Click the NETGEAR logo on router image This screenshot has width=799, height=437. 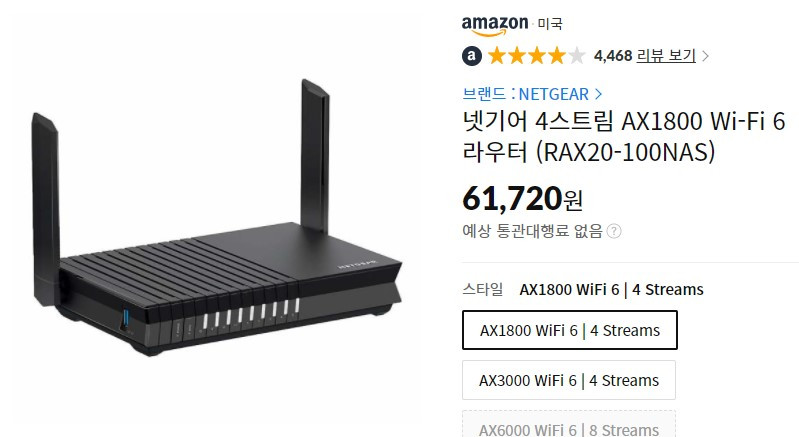coord(357,265)
